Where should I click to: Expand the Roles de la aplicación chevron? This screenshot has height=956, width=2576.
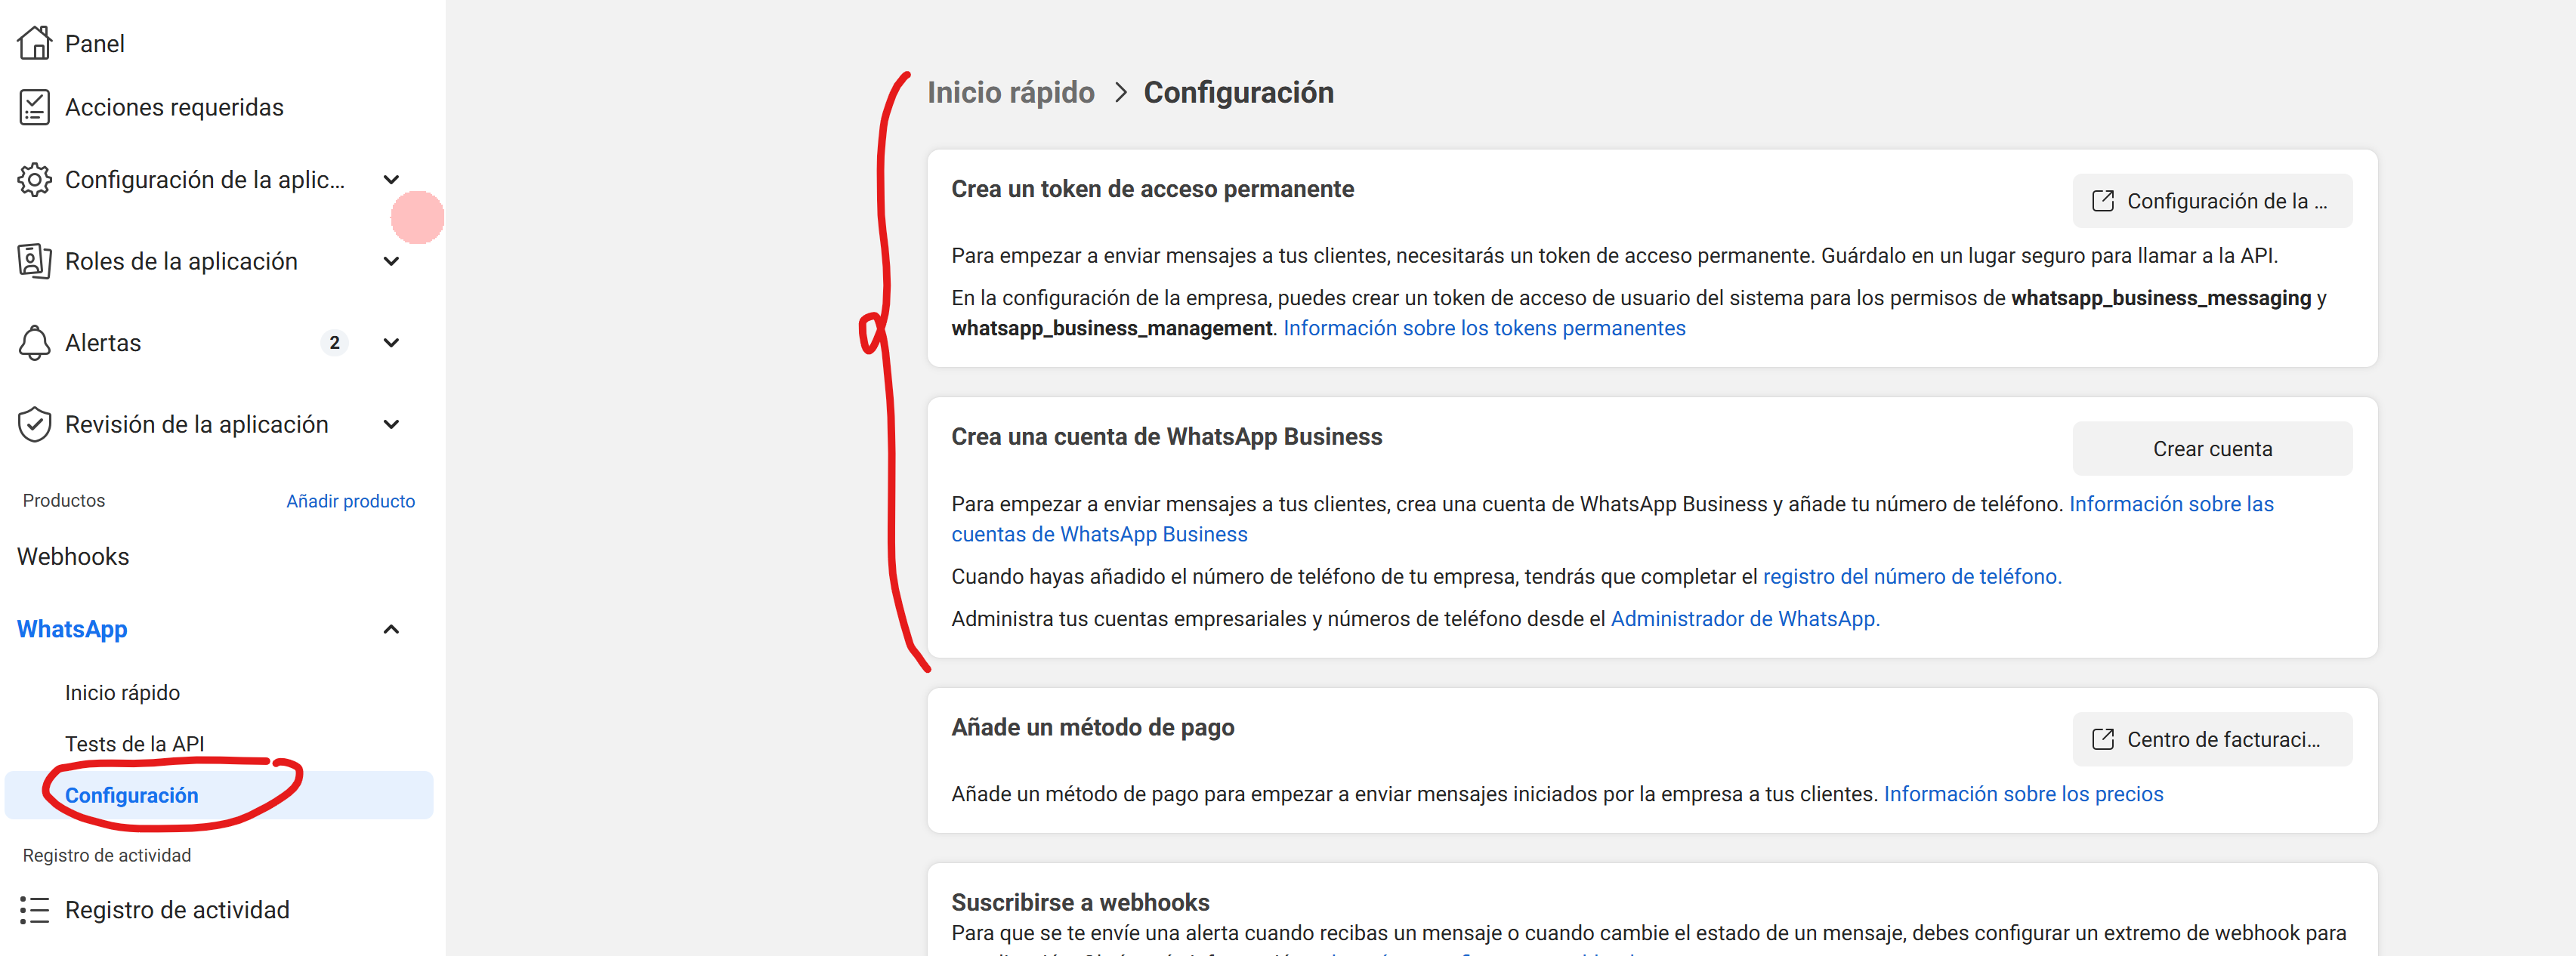pos(391,261)
